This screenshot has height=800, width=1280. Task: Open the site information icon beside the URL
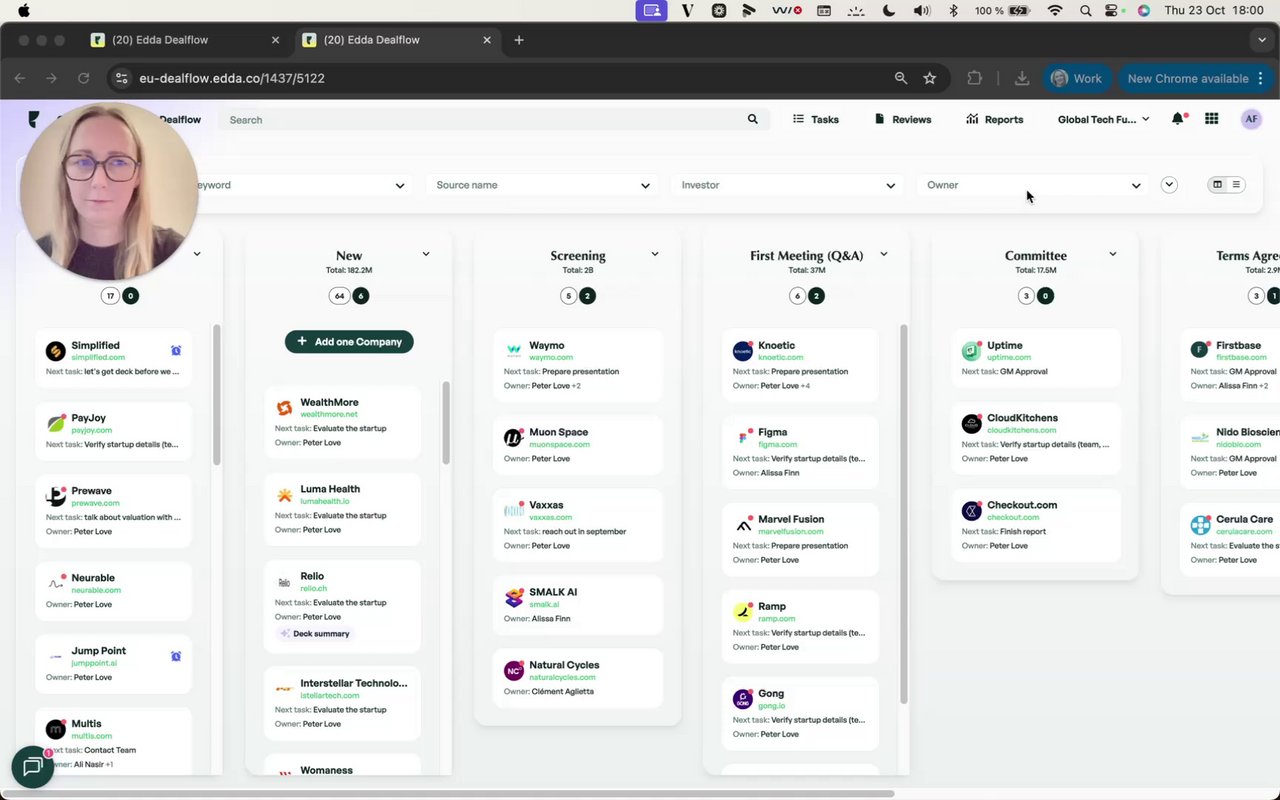[121, 78]
